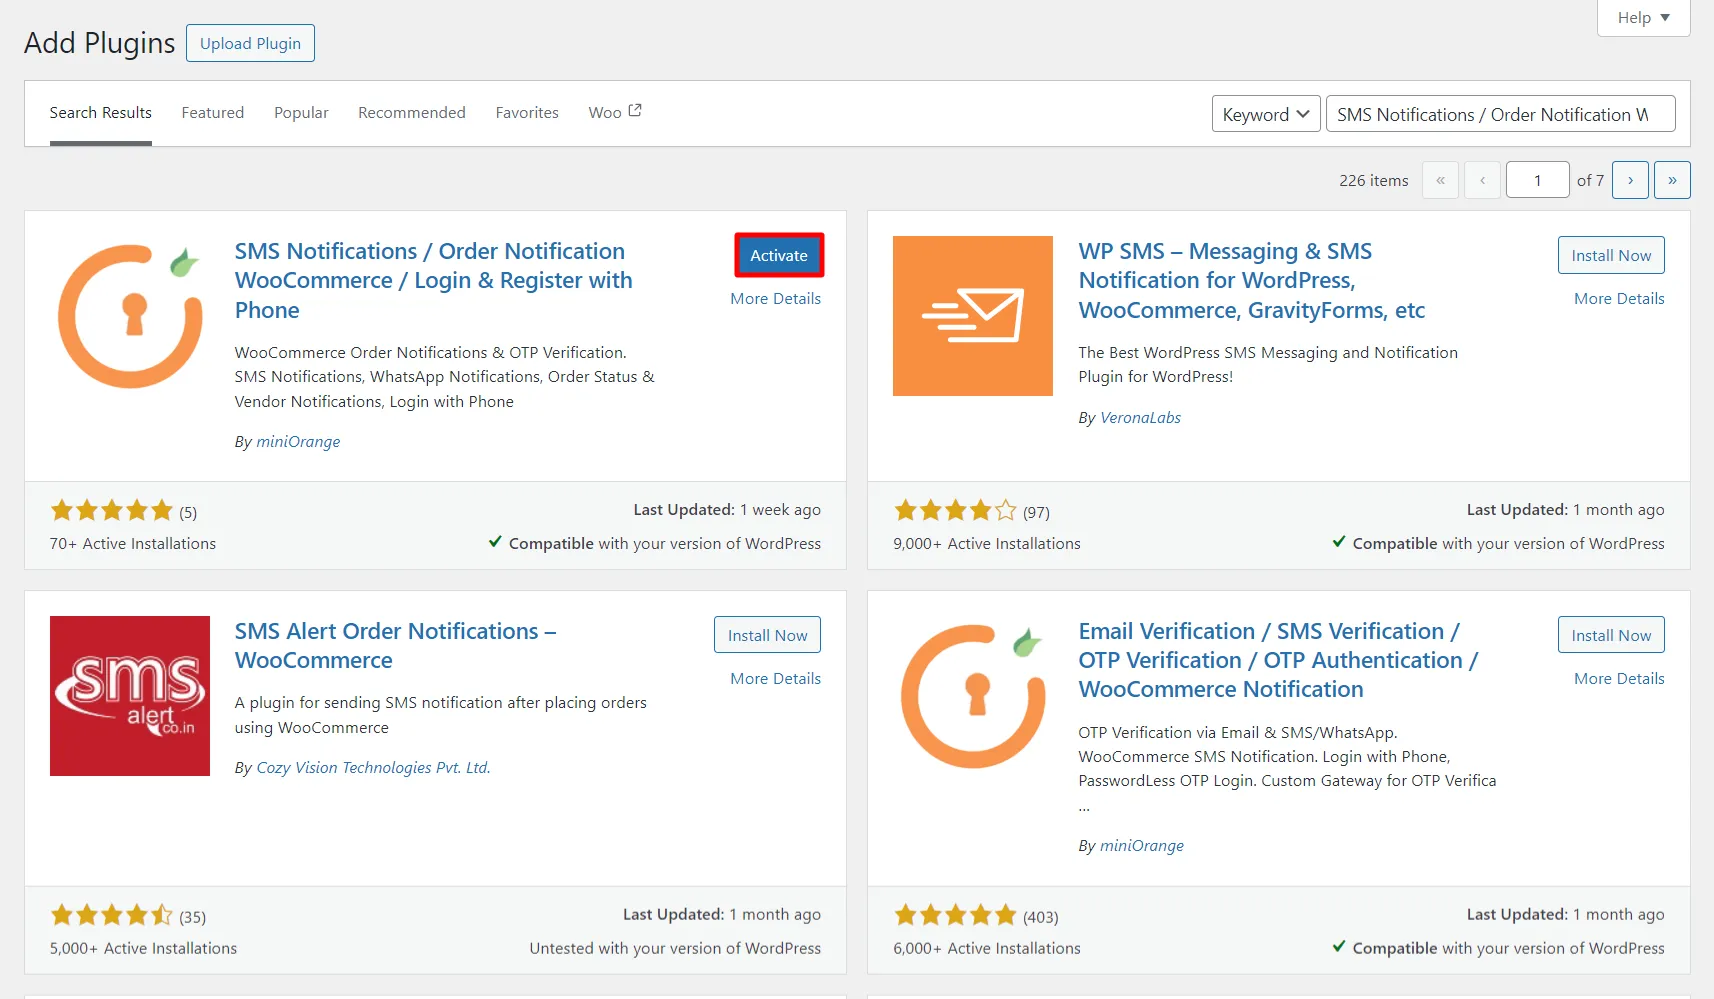
Task: Click the WP SMS orange envelope logo
Action: pos(973,316)
